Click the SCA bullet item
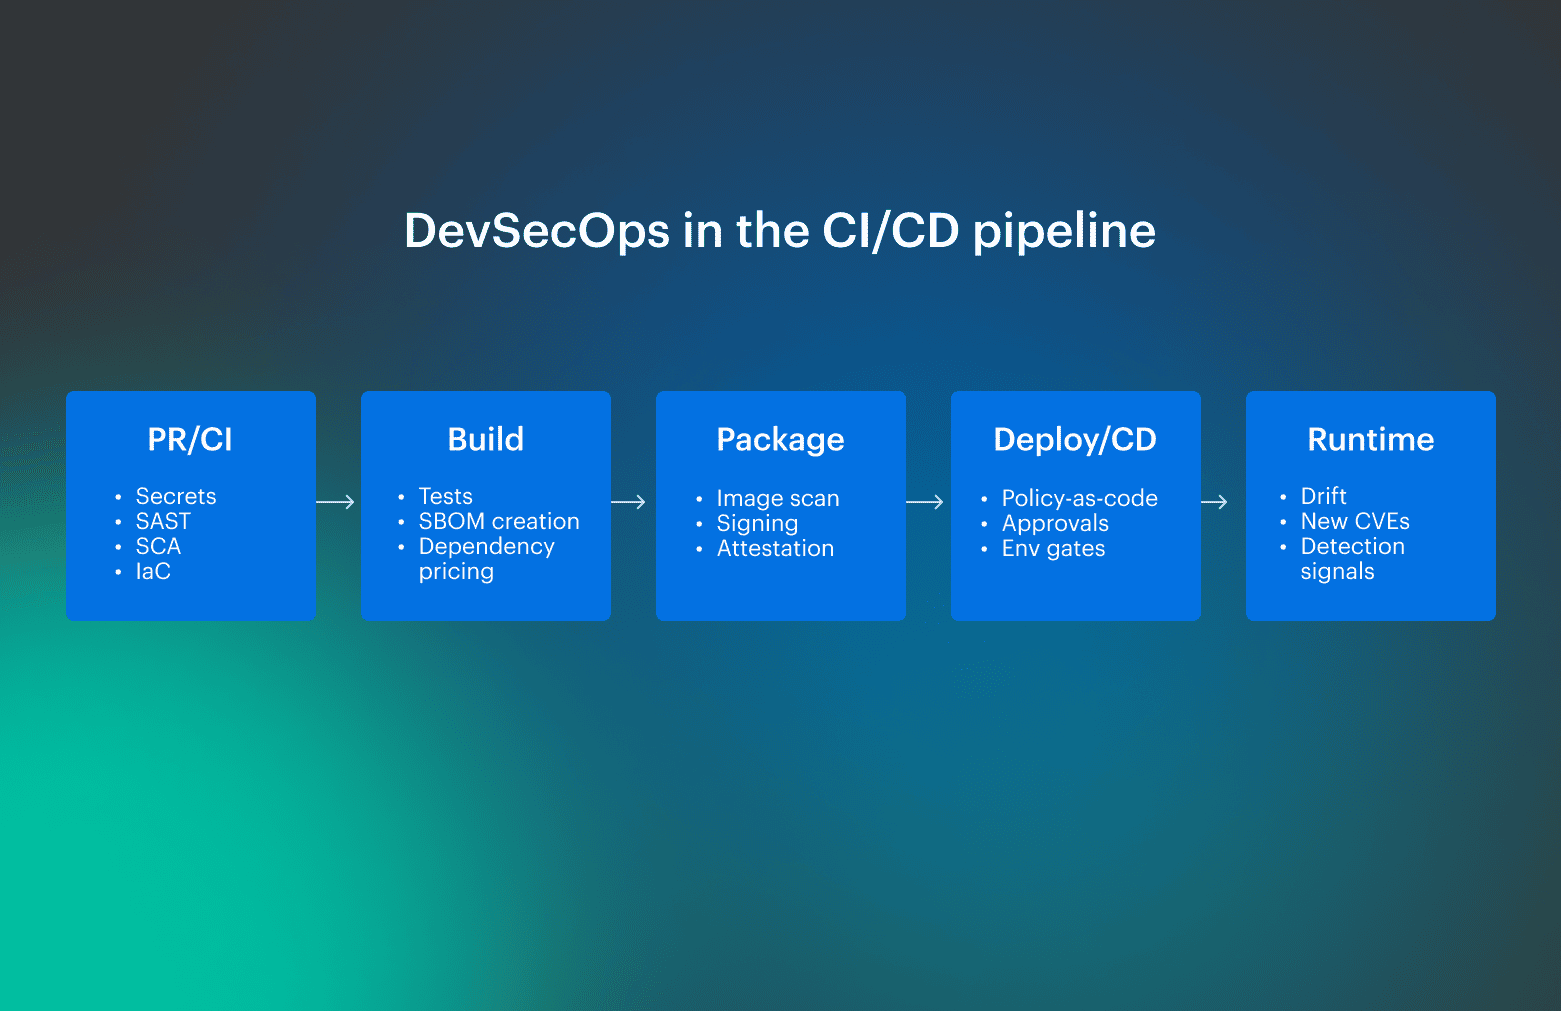The height and width of the screenshot is (1011, 1561). (x=158, y=546)
